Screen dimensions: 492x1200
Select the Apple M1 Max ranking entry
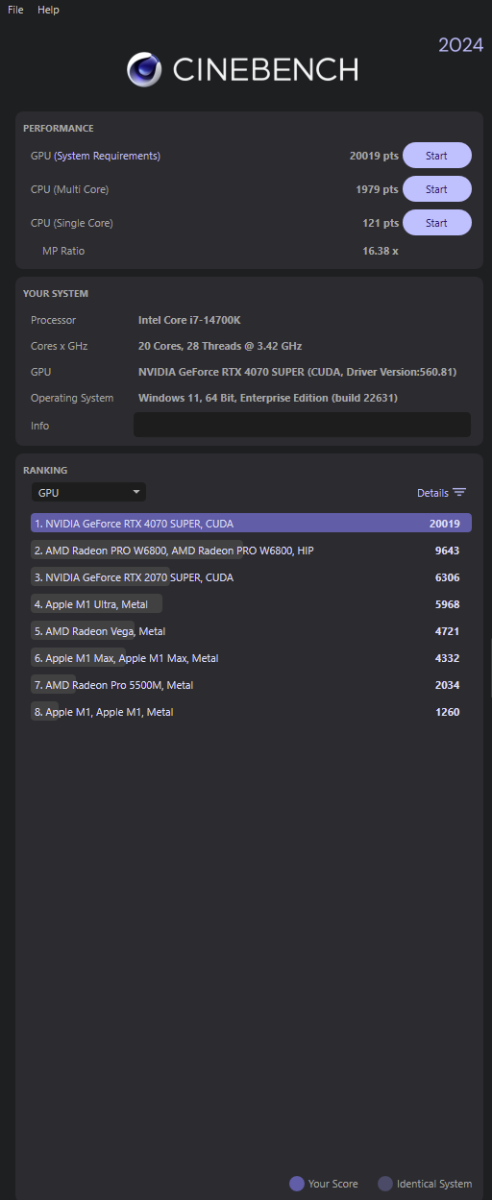(251, 658)
